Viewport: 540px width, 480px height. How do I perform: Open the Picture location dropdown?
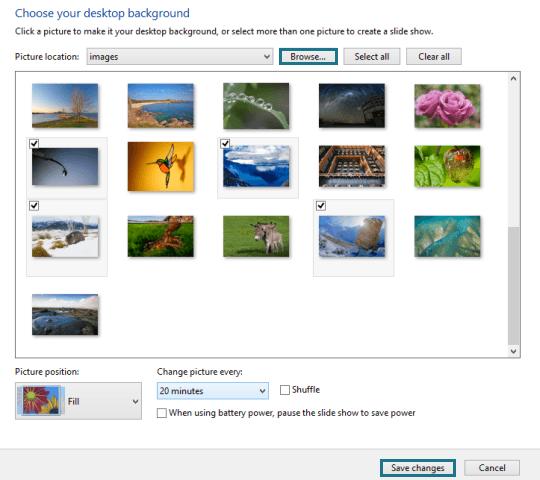(x=180, y=56)
